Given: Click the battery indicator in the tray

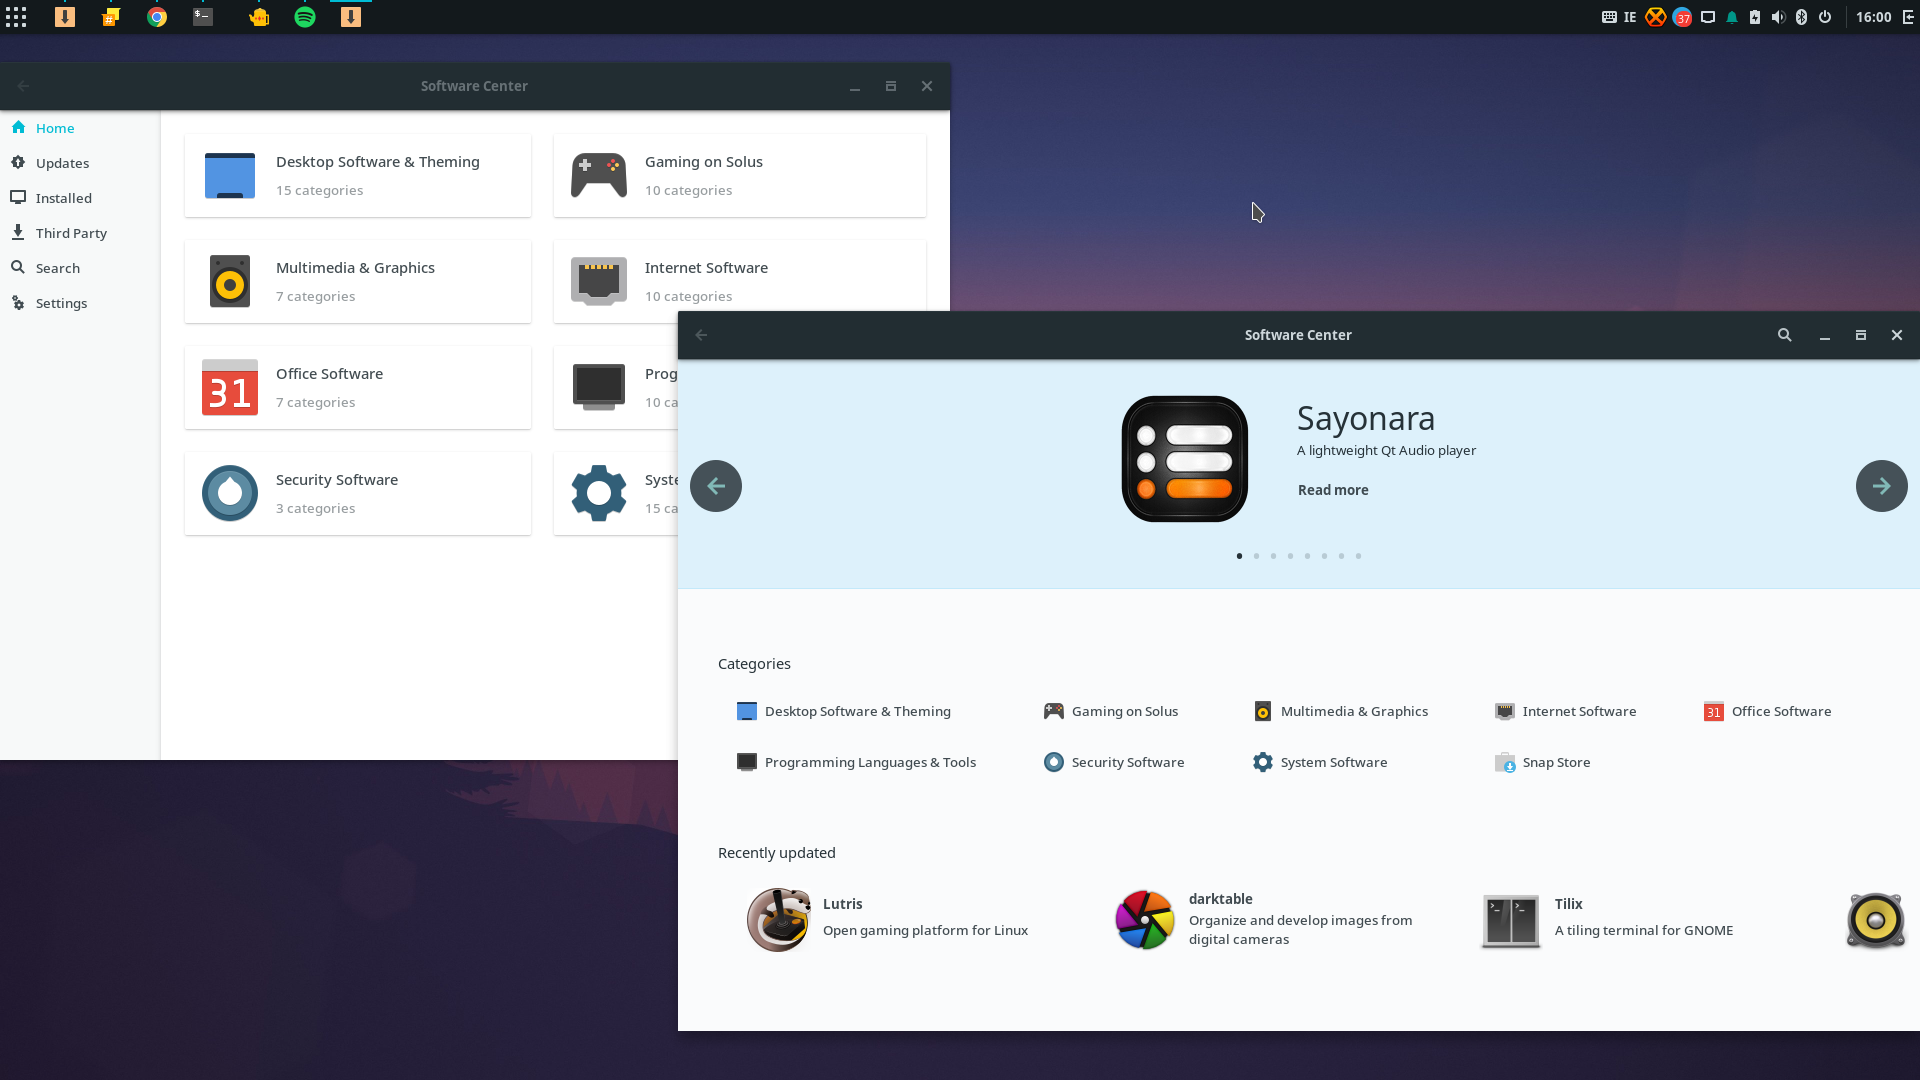Looking at the screenshot, I should click(1755, 17).
